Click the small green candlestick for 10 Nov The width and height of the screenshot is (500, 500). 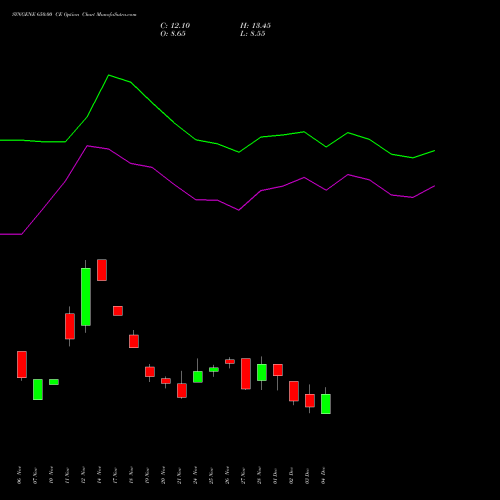[54, 382]
